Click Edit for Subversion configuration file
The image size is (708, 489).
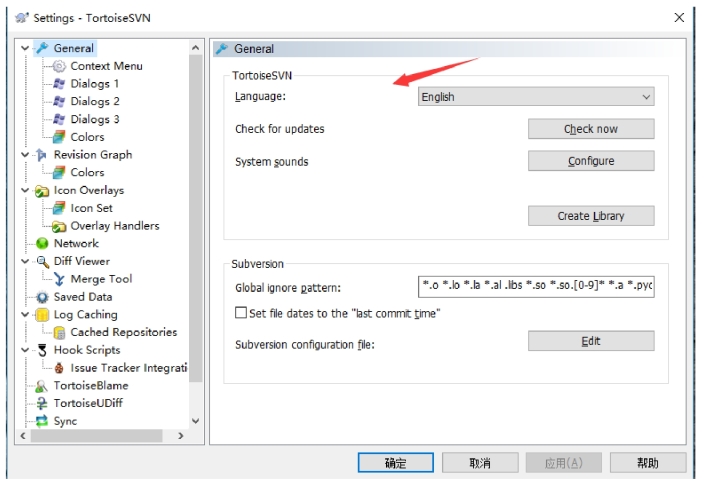tap(591, 341)
